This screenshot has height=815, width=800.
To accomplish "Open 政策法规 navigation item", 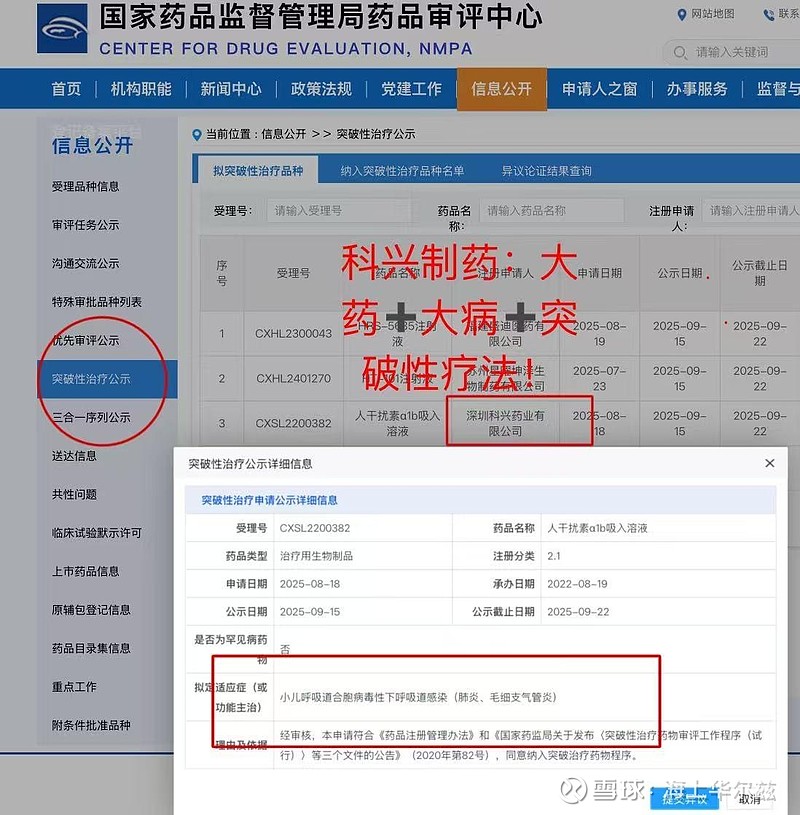I will click(321, 89).
